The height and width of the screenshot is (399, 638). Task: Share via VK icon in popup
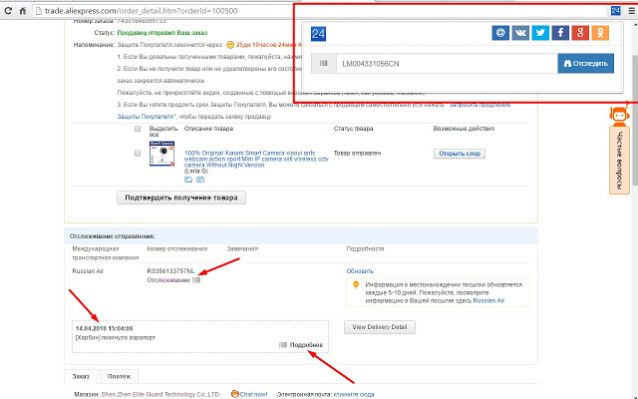520,33
